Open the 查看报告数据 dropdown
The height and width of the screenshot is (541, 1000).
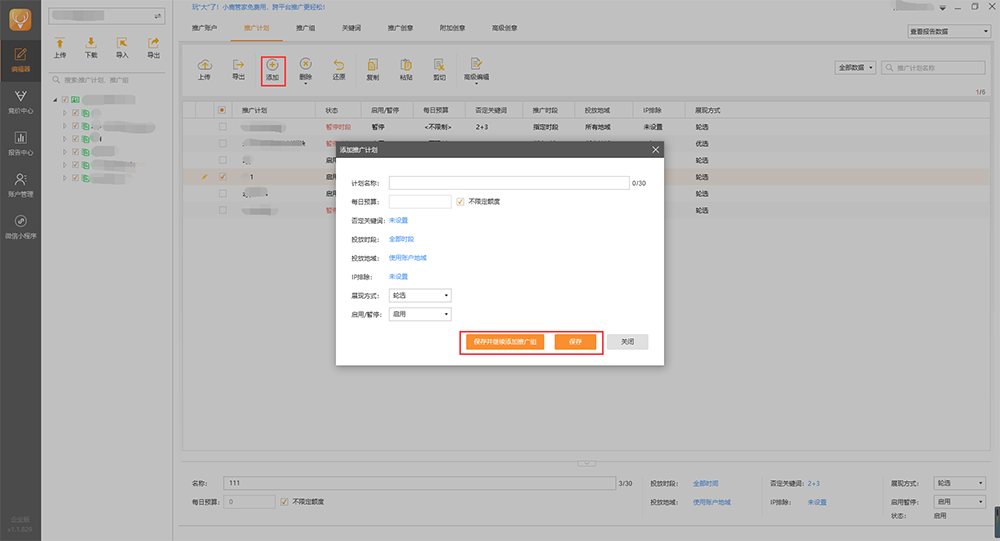tap(949, 31)
